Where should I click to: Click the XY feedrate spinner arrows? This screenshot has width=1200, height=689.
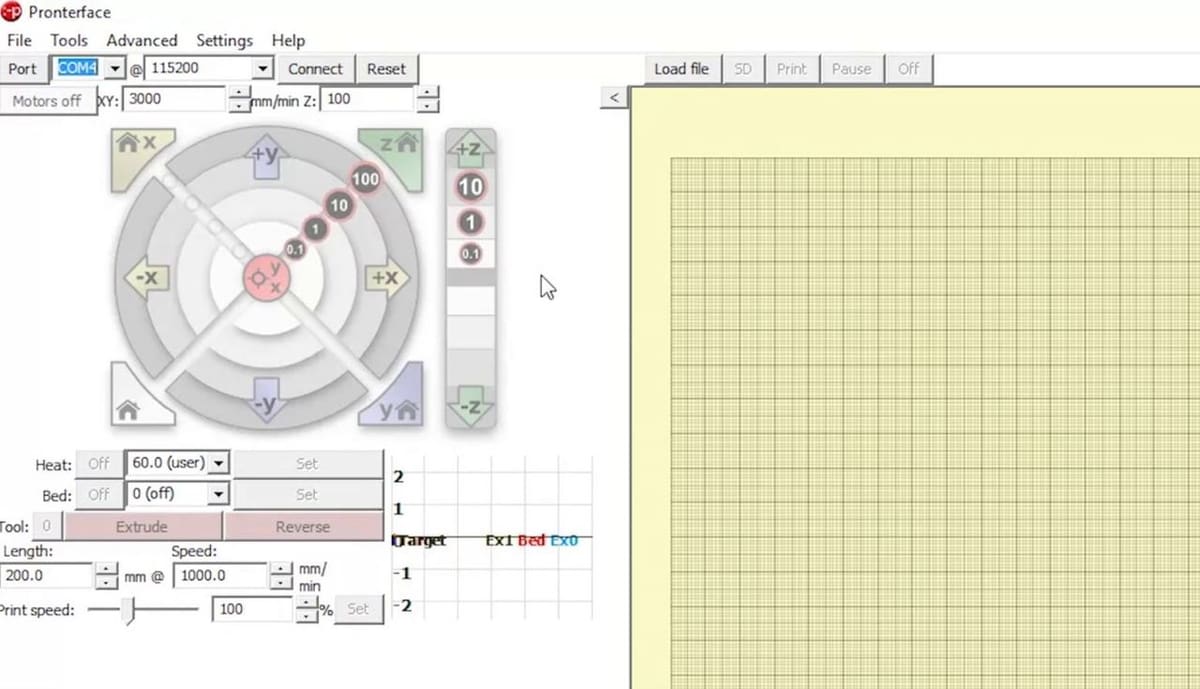239,99
